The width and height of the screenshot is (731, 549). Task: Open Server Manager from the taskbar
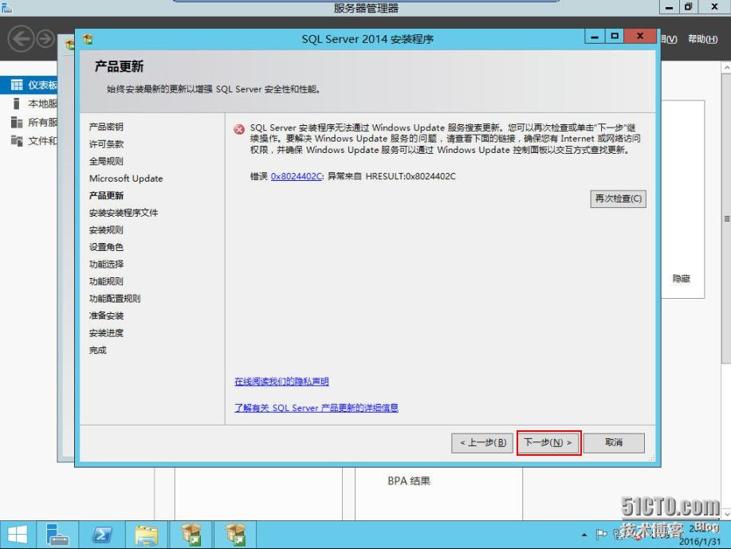pyautogui.click(x=57, y=533)
